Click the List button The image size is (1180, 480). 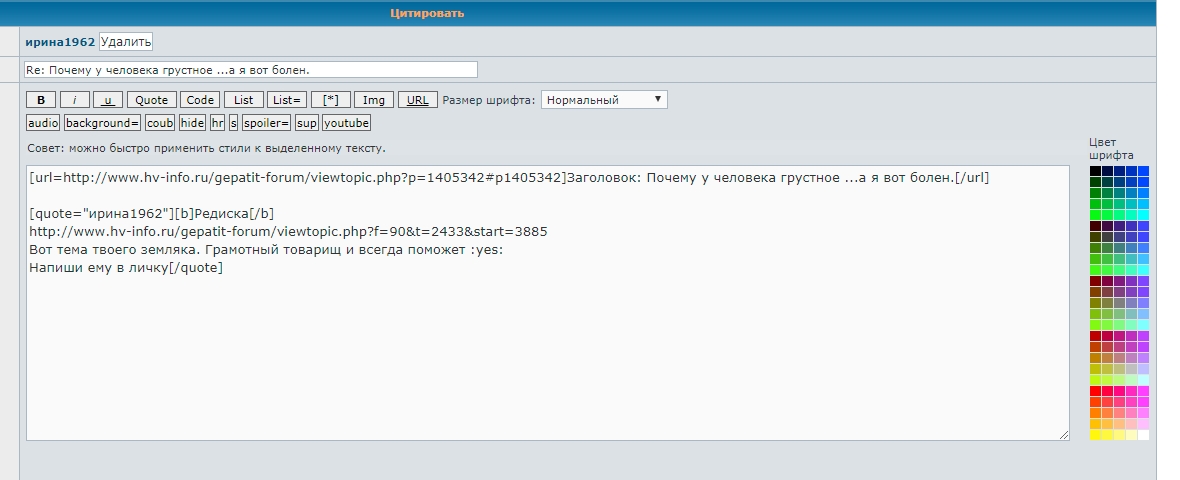244,100
